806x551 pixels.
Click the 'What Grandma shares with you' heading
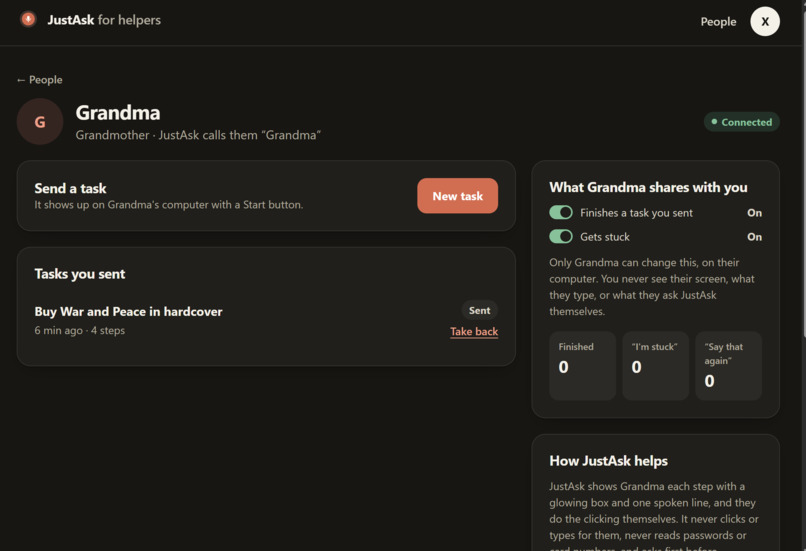[x=648, y=188]
